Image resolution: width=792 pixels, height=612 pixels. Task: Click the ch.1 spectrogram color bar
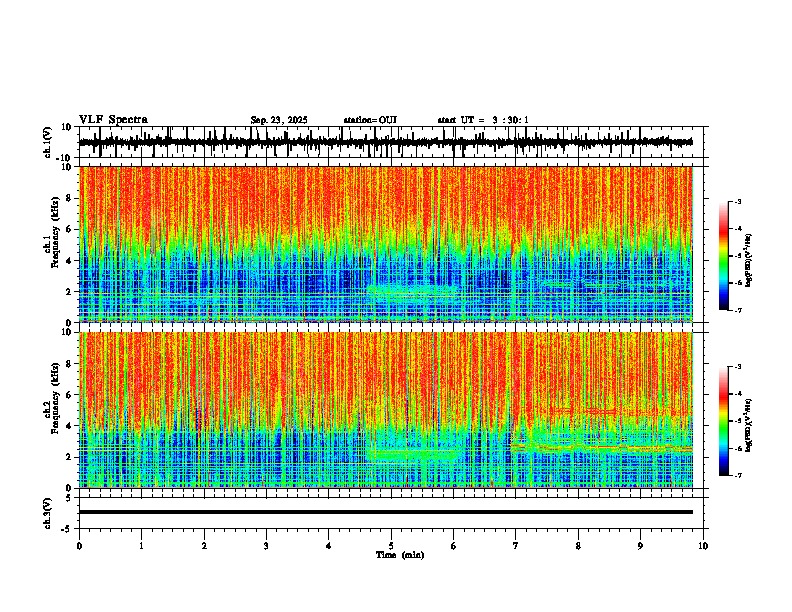[x=724, y=256]
